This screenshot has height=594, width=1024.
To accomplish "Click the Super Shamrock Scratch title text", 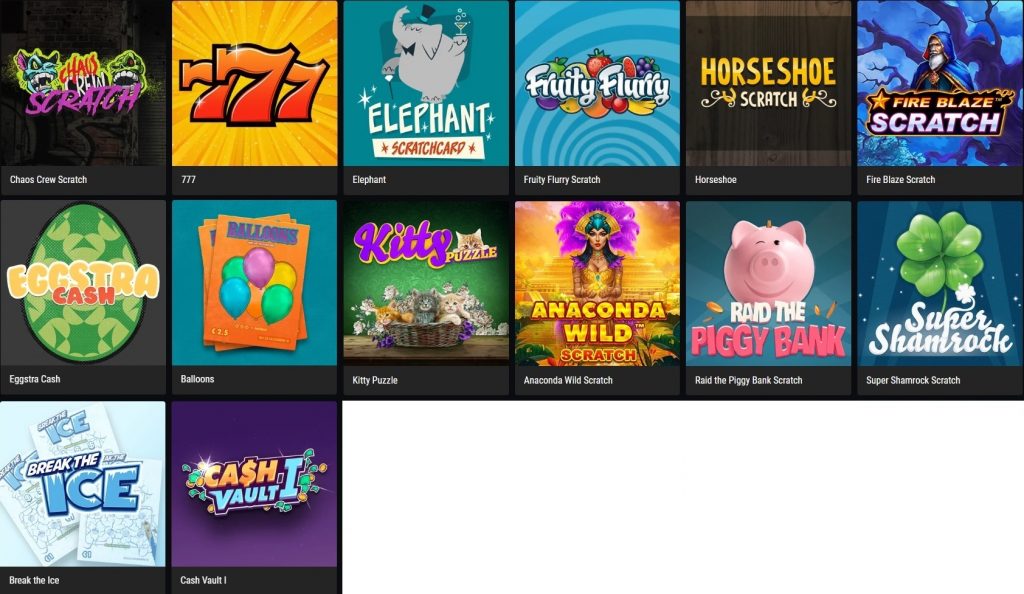I will click(x=913, y=380).
